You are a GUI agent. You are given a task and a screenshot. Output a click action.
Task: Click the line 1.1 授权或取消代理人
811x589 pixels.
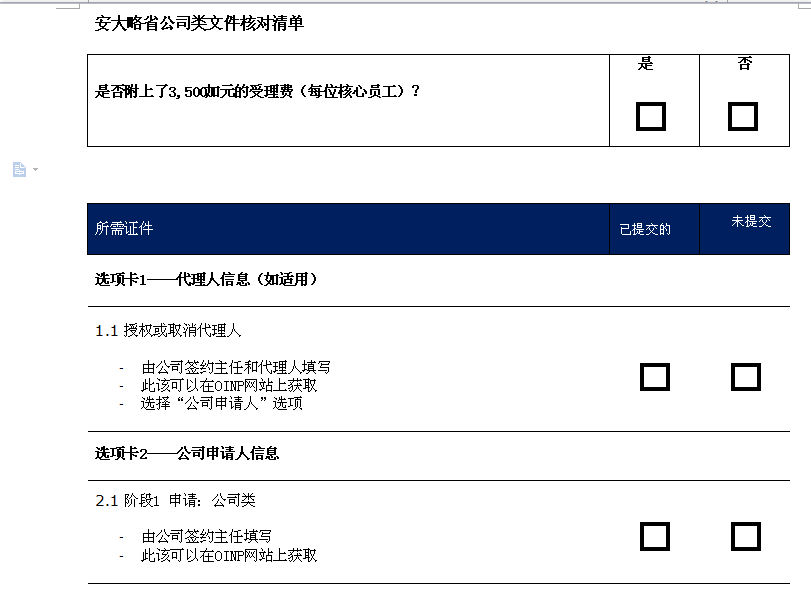click(168, 330)
